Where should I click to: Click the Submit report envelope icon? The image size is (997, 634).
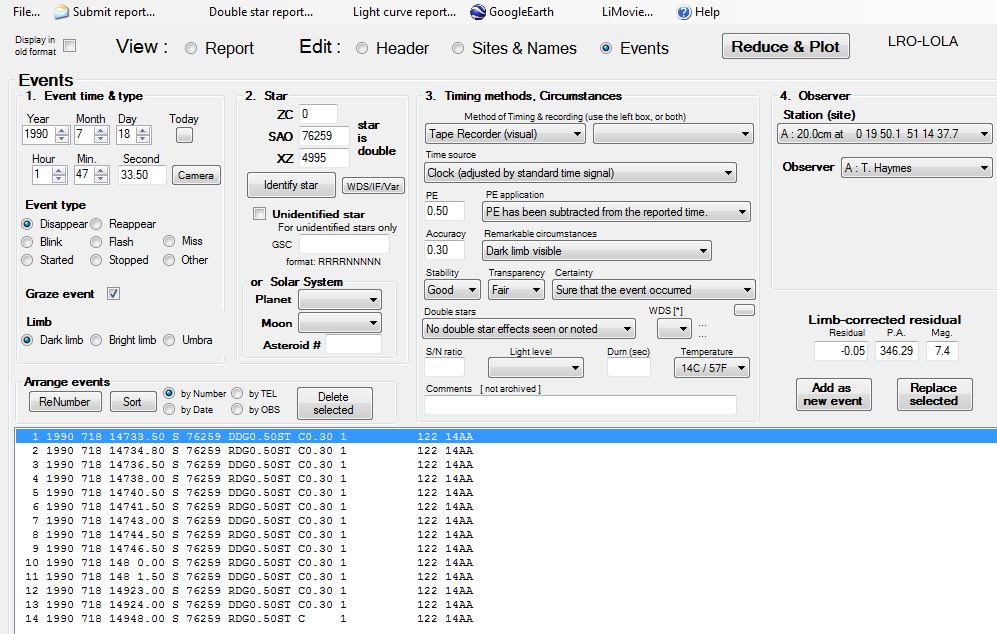[x=61, y=12]
